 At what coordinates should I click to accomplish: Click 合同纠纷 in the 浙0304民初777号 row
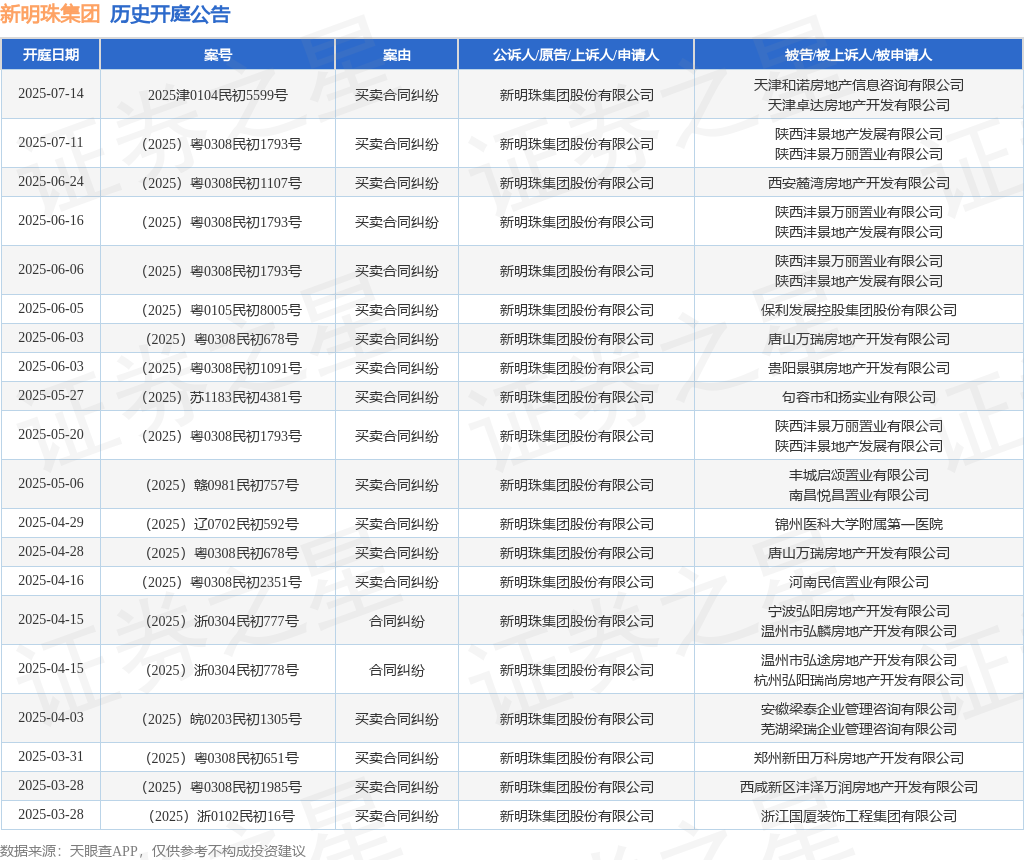point(396,621)
